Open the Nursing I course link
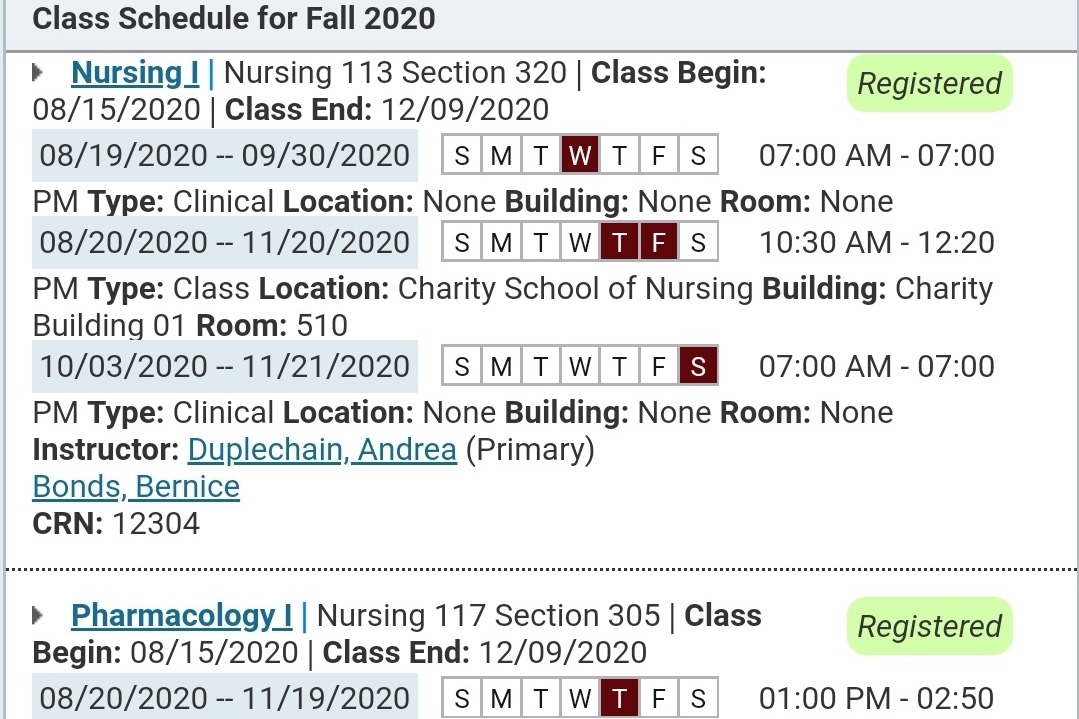Viewport: 1079px width, 719px height. [x=135, y=72]
